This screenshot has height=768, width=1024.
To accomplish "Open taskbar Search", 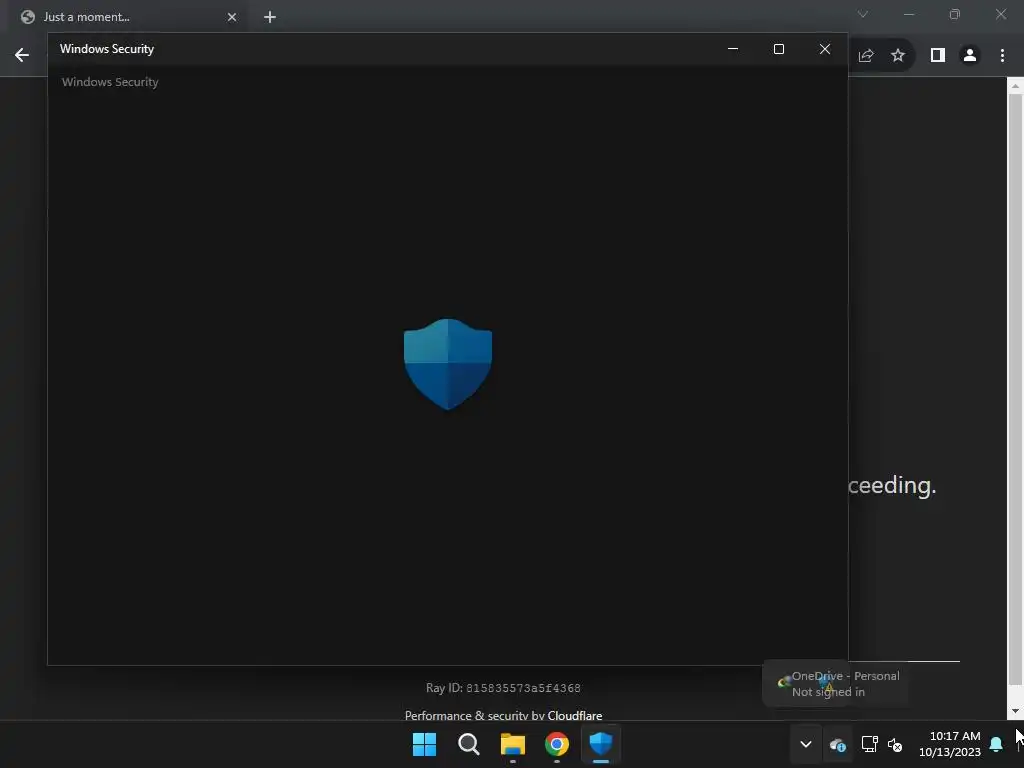I will pos(468,744).
